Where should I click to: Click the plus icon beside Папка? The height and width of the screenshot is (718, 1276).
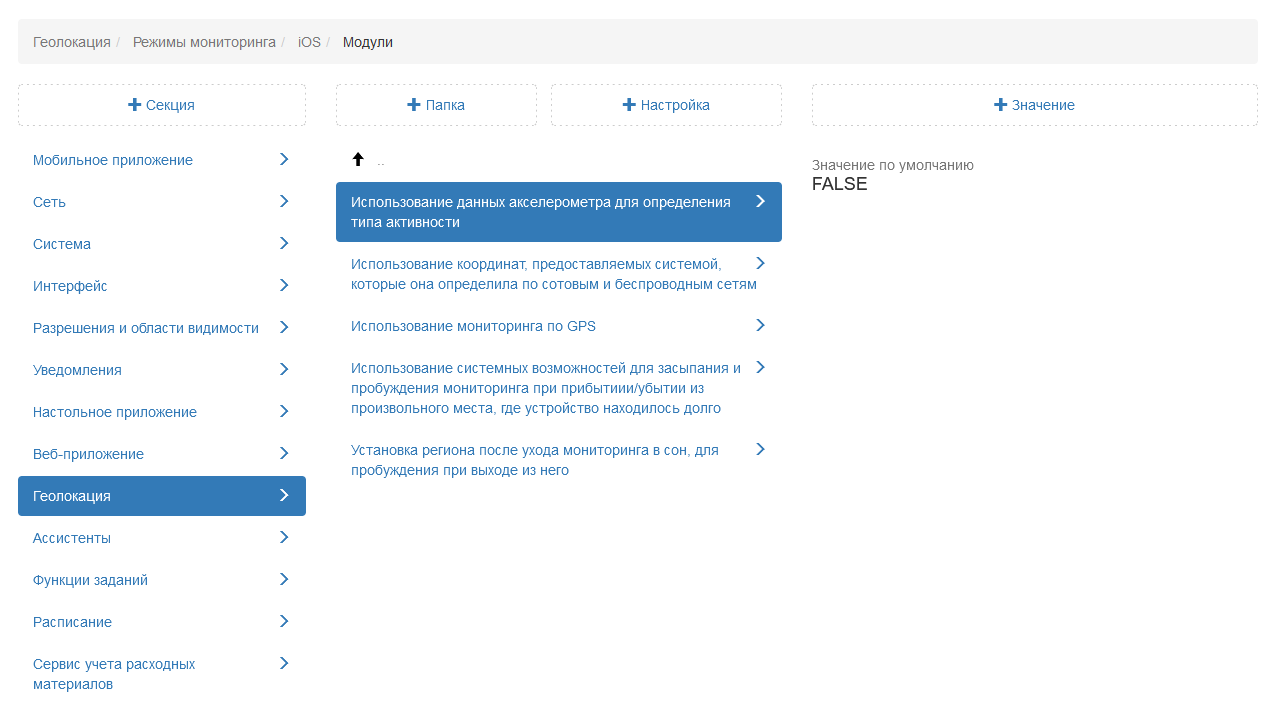click(x=414, y=105)
